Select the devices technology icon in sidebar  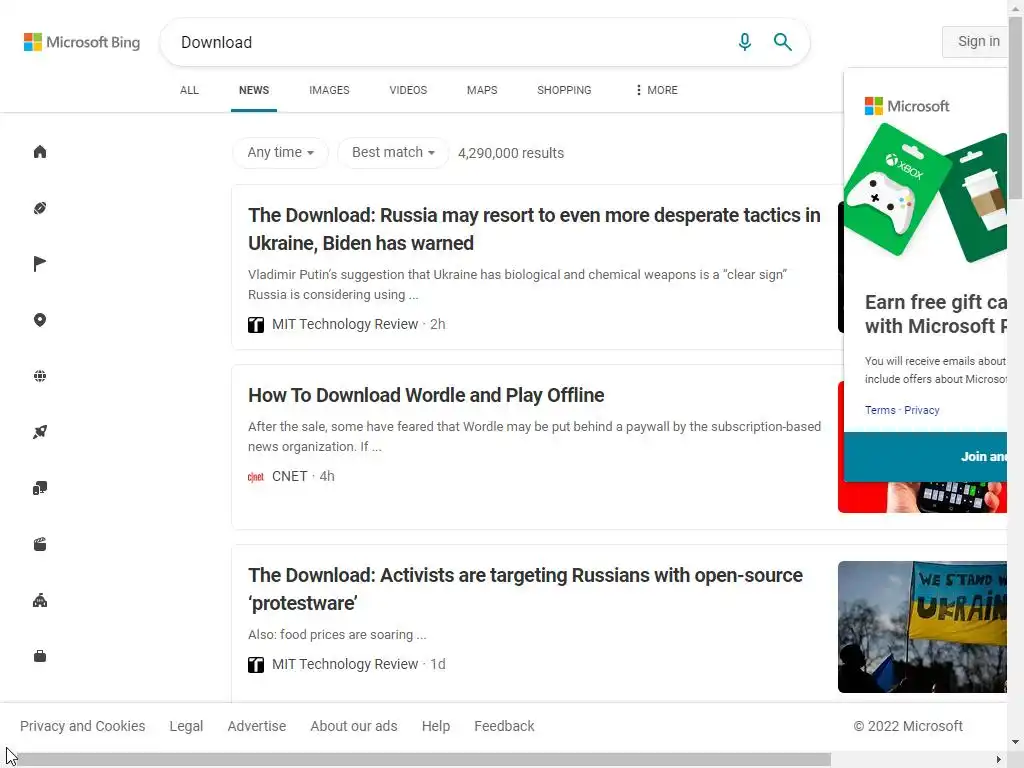tap(40, 488)
